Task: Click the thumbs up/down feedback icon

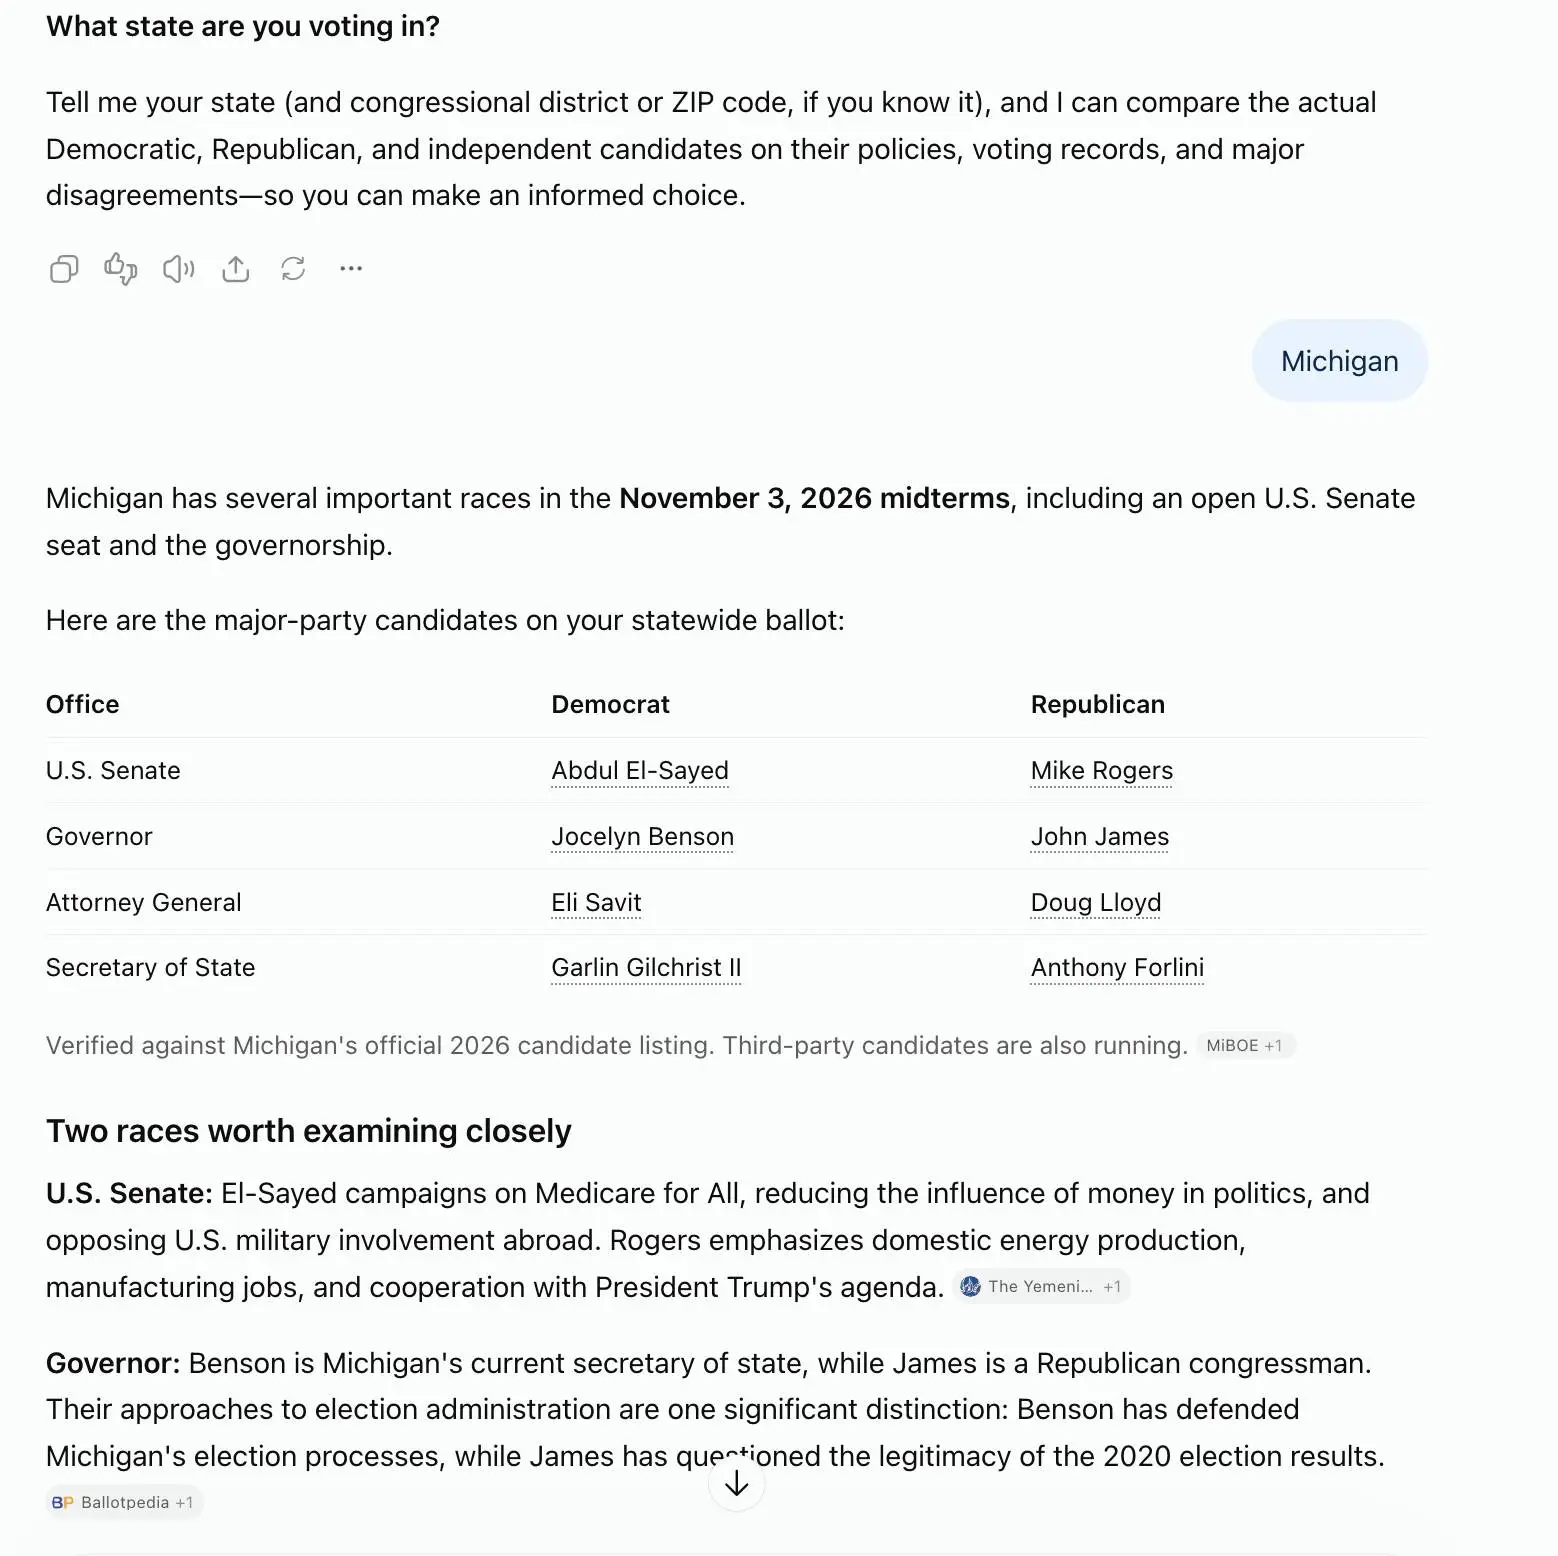Action: (121, 269)
